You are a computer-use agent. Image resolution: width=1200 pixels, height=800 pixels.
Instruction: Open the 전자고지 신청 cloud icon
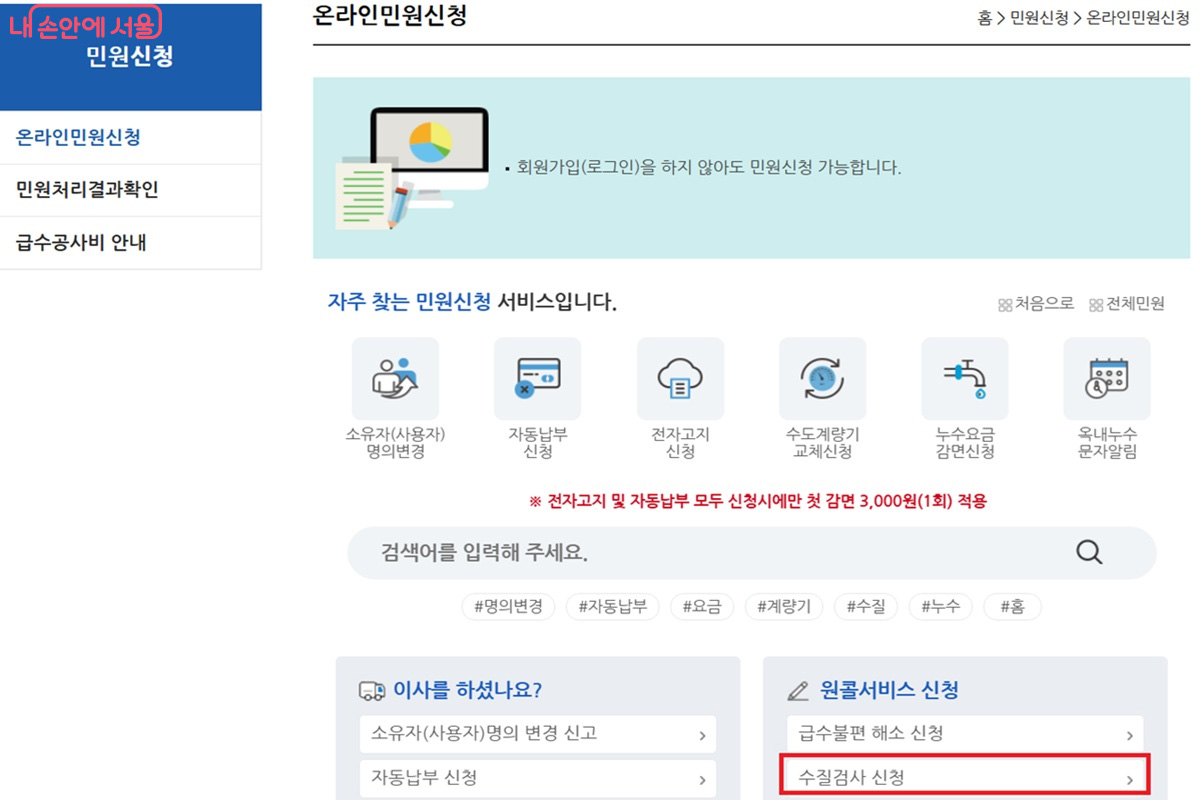(680, 378)
